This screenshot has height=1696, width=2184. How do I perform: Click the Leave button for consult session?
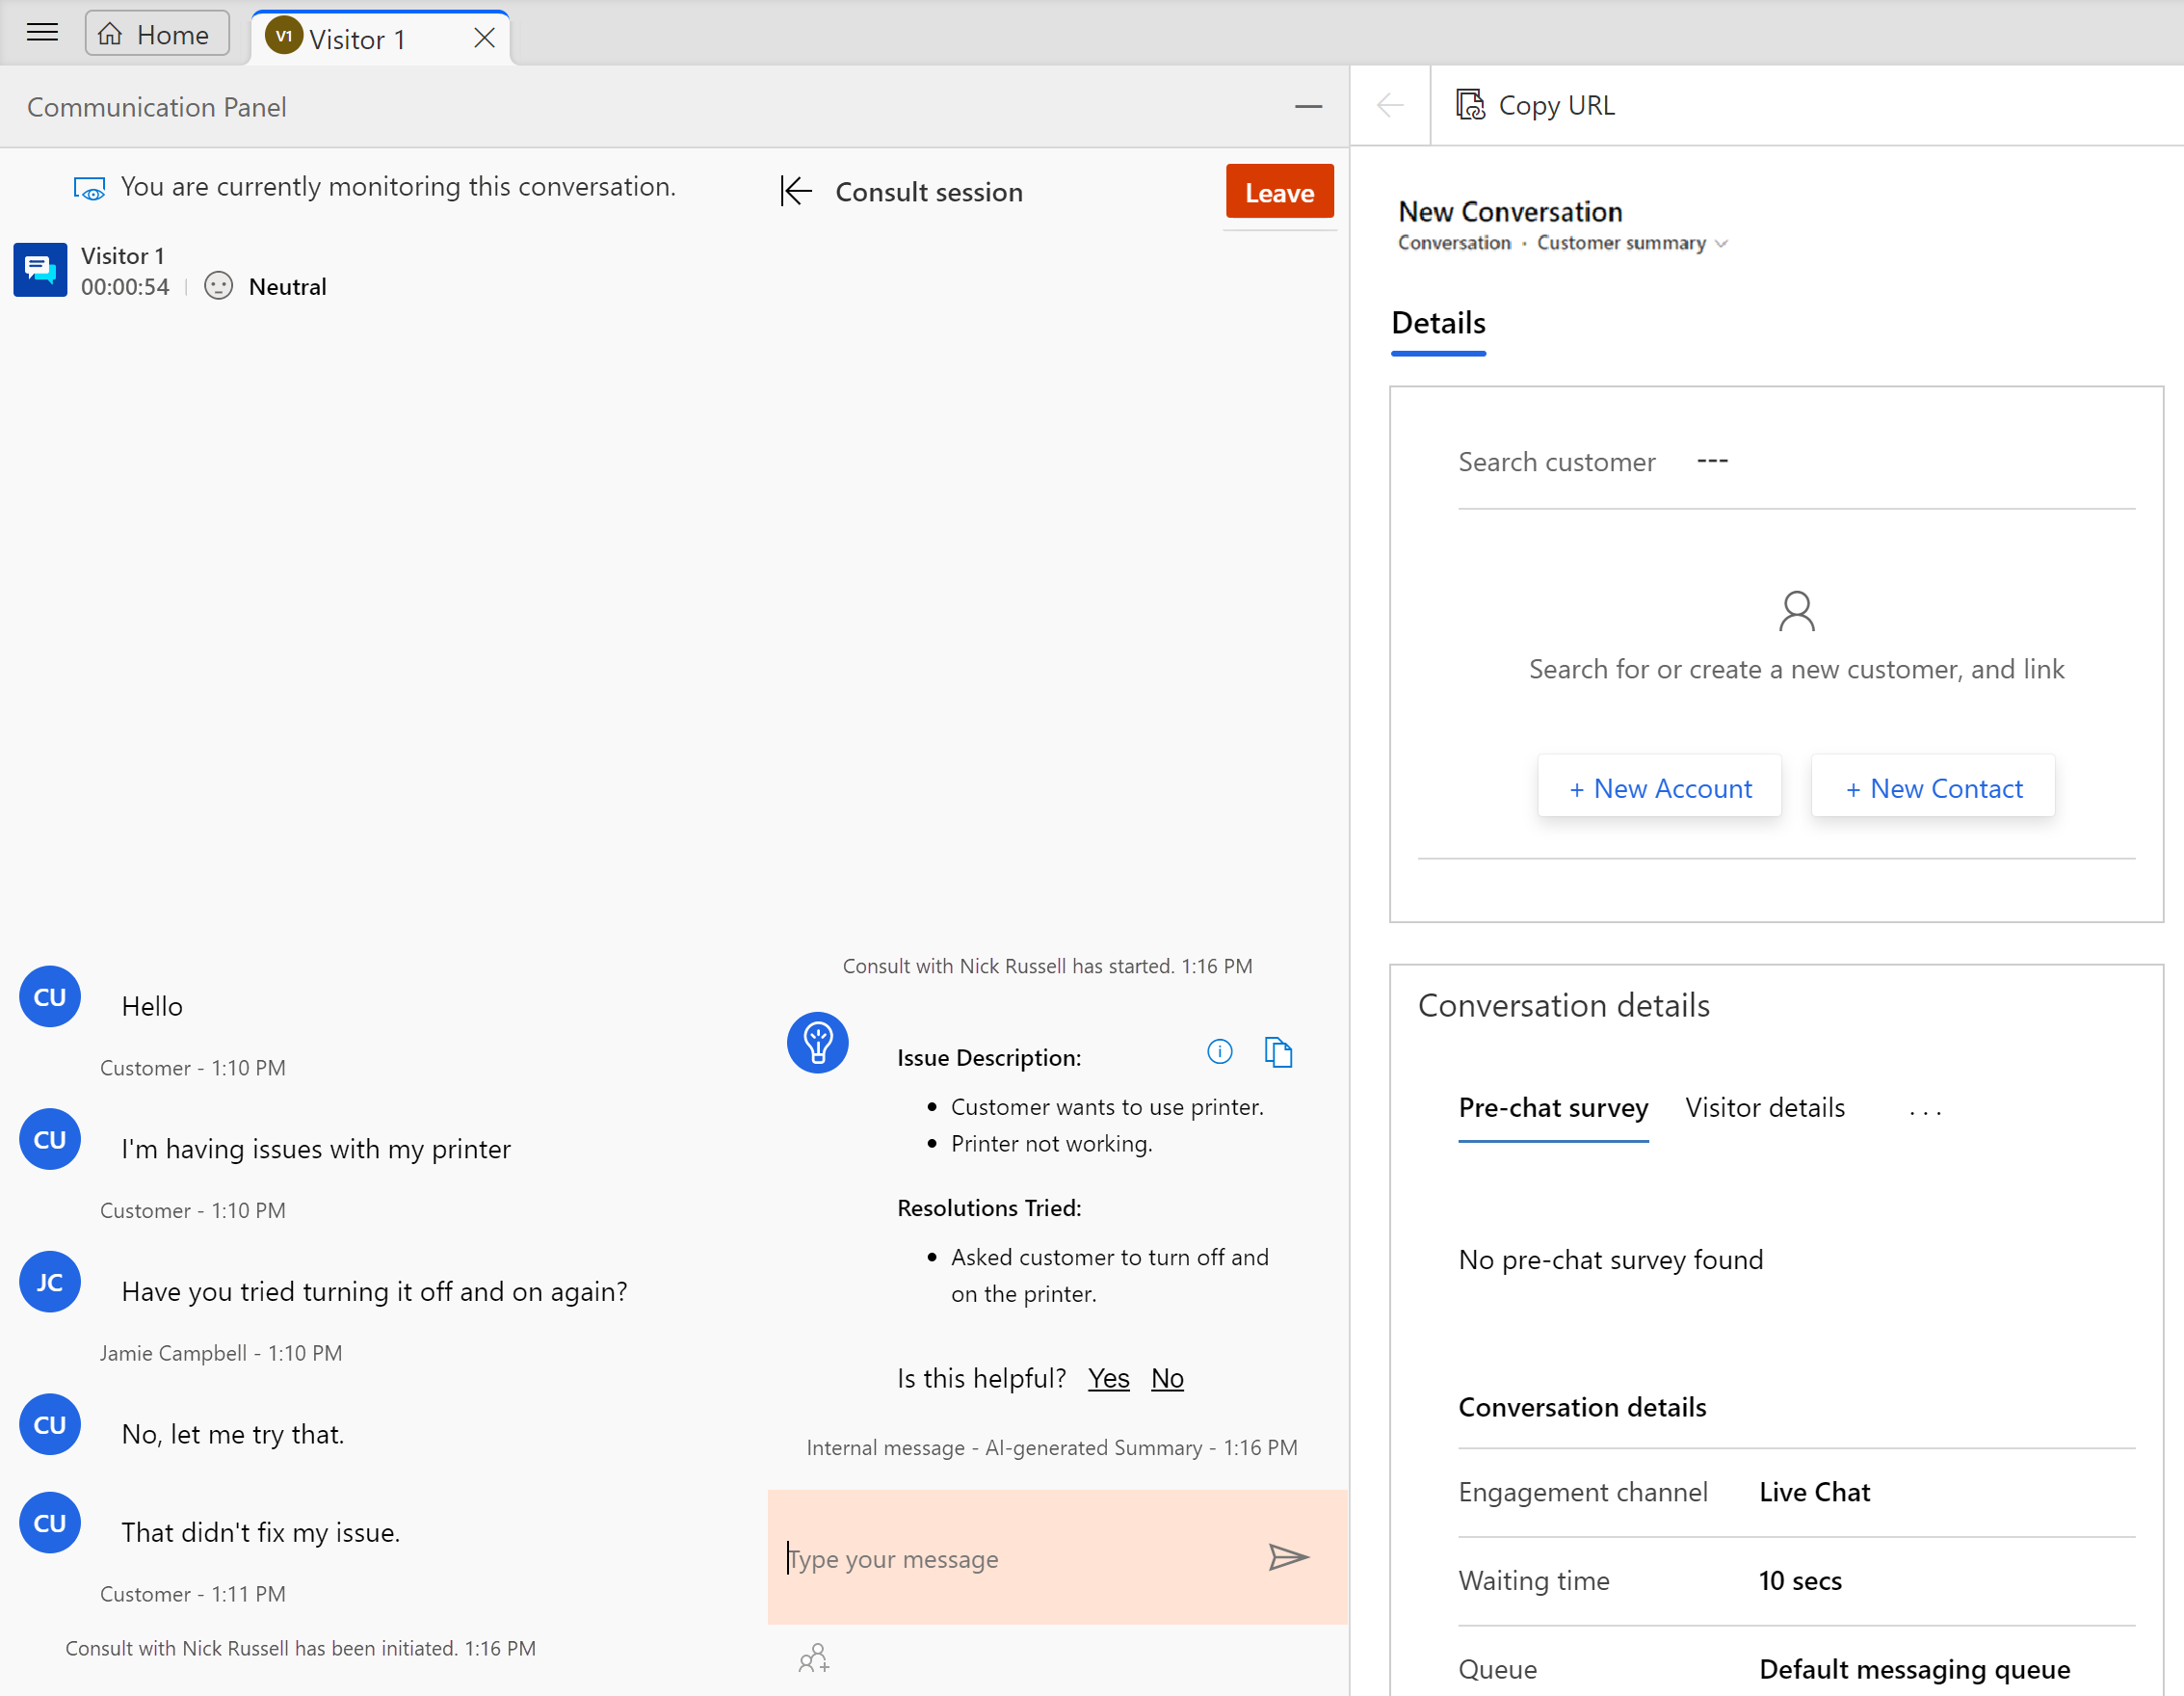coord(1280,192)
